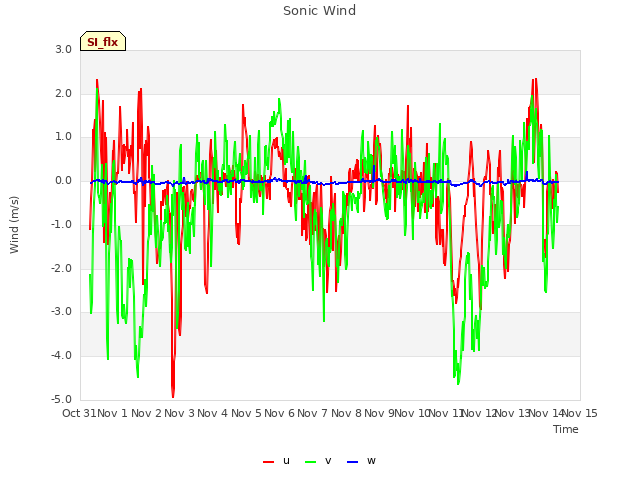Click the 'Nov 5' date tick label
Screen dimensions: 640x480
tap(246, 413)
